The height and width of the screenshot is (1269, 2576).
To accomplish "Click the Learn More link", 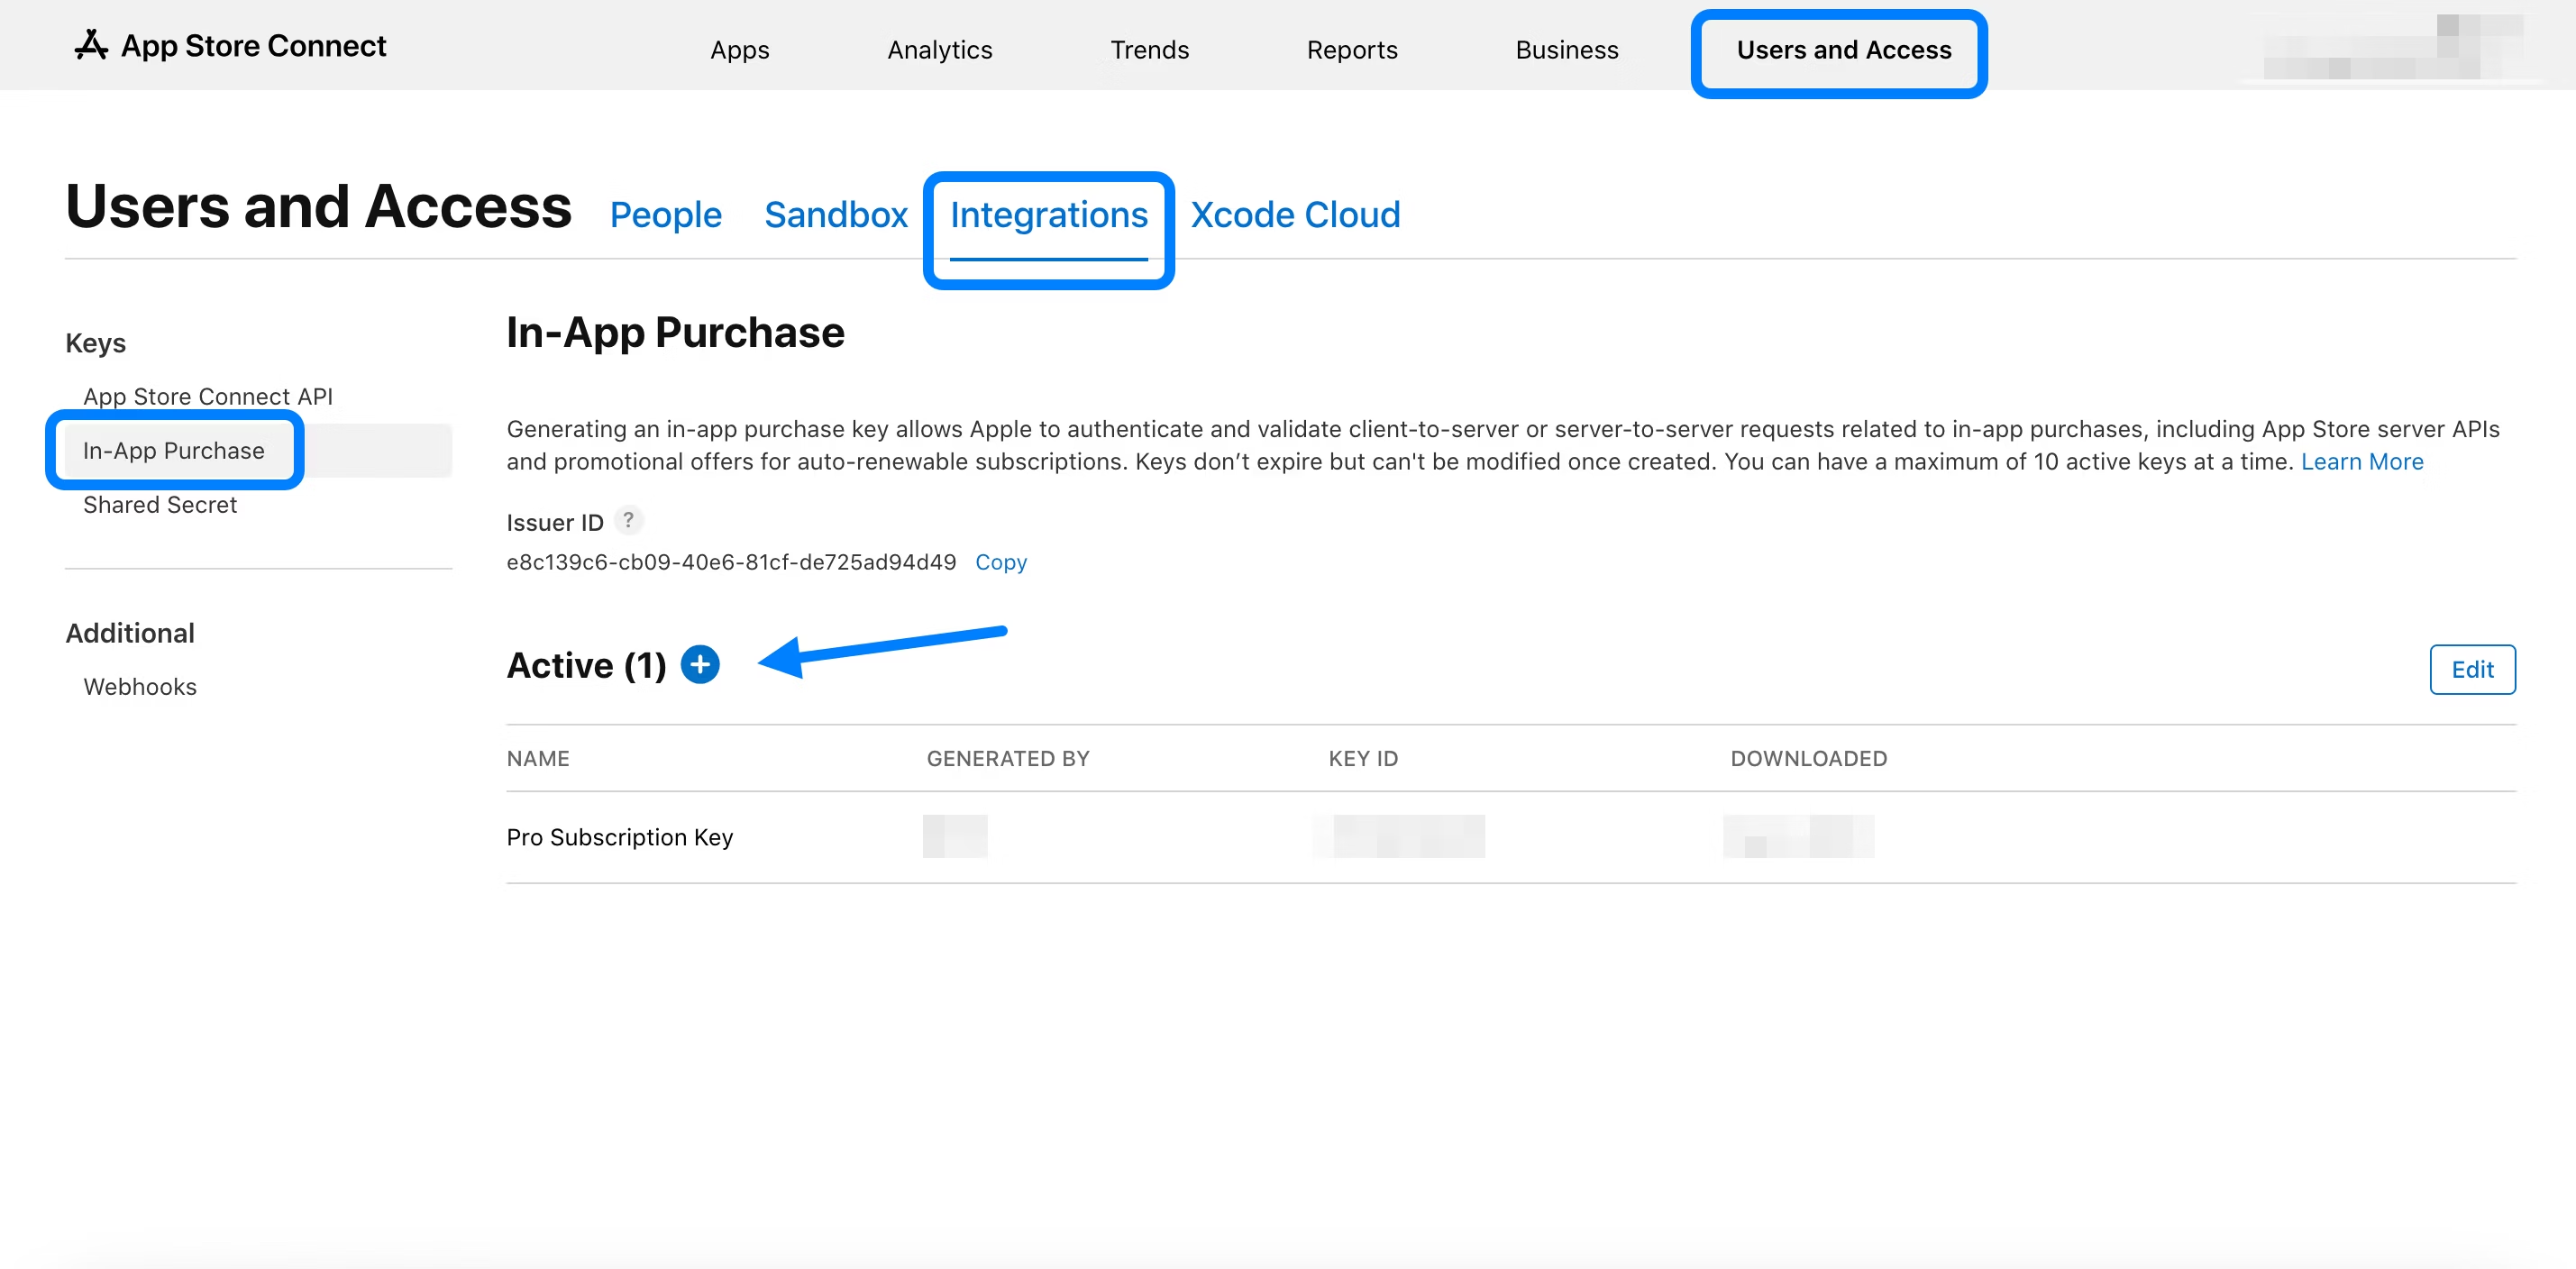I will [x=2361, y=462].
